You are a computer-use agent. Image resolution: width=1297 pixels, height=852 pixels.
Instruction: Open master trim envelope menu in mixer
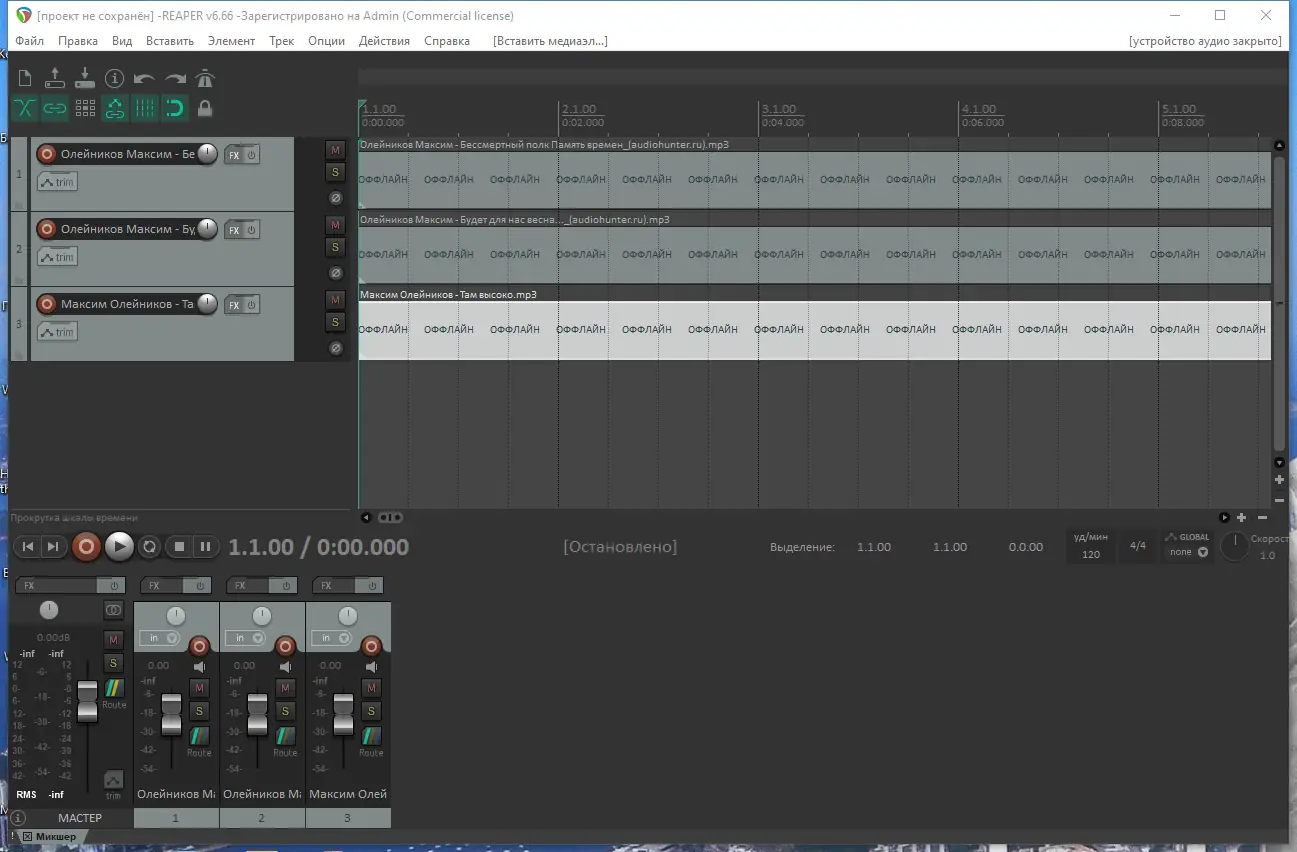click(114, 781)
